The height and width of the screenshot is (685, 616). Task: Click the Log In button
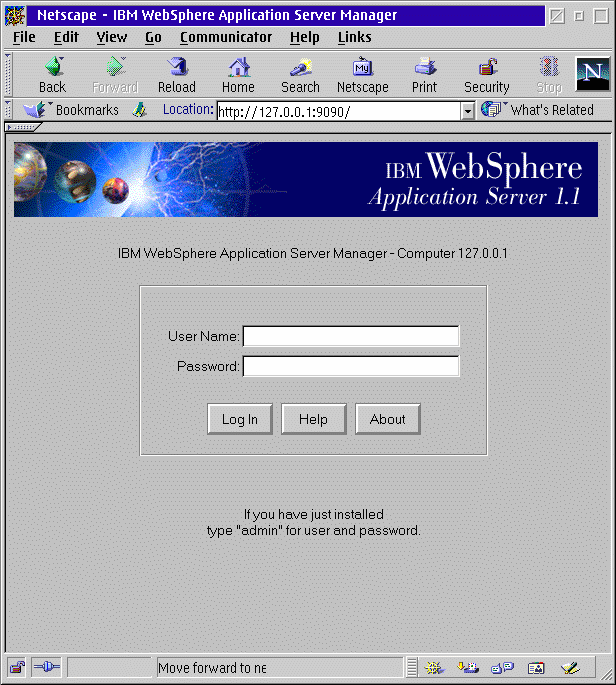tap(240, 419)
